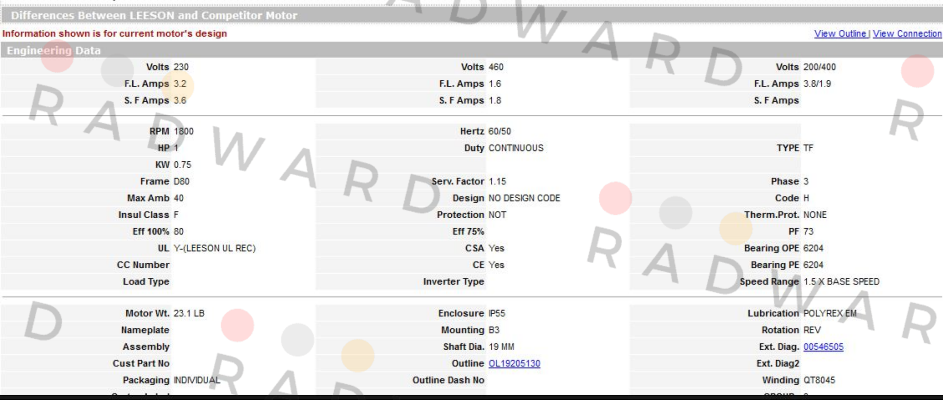Click Max Amb value 40
The height and width of the screenshot is (400, 943).
(x=179, y=198)
